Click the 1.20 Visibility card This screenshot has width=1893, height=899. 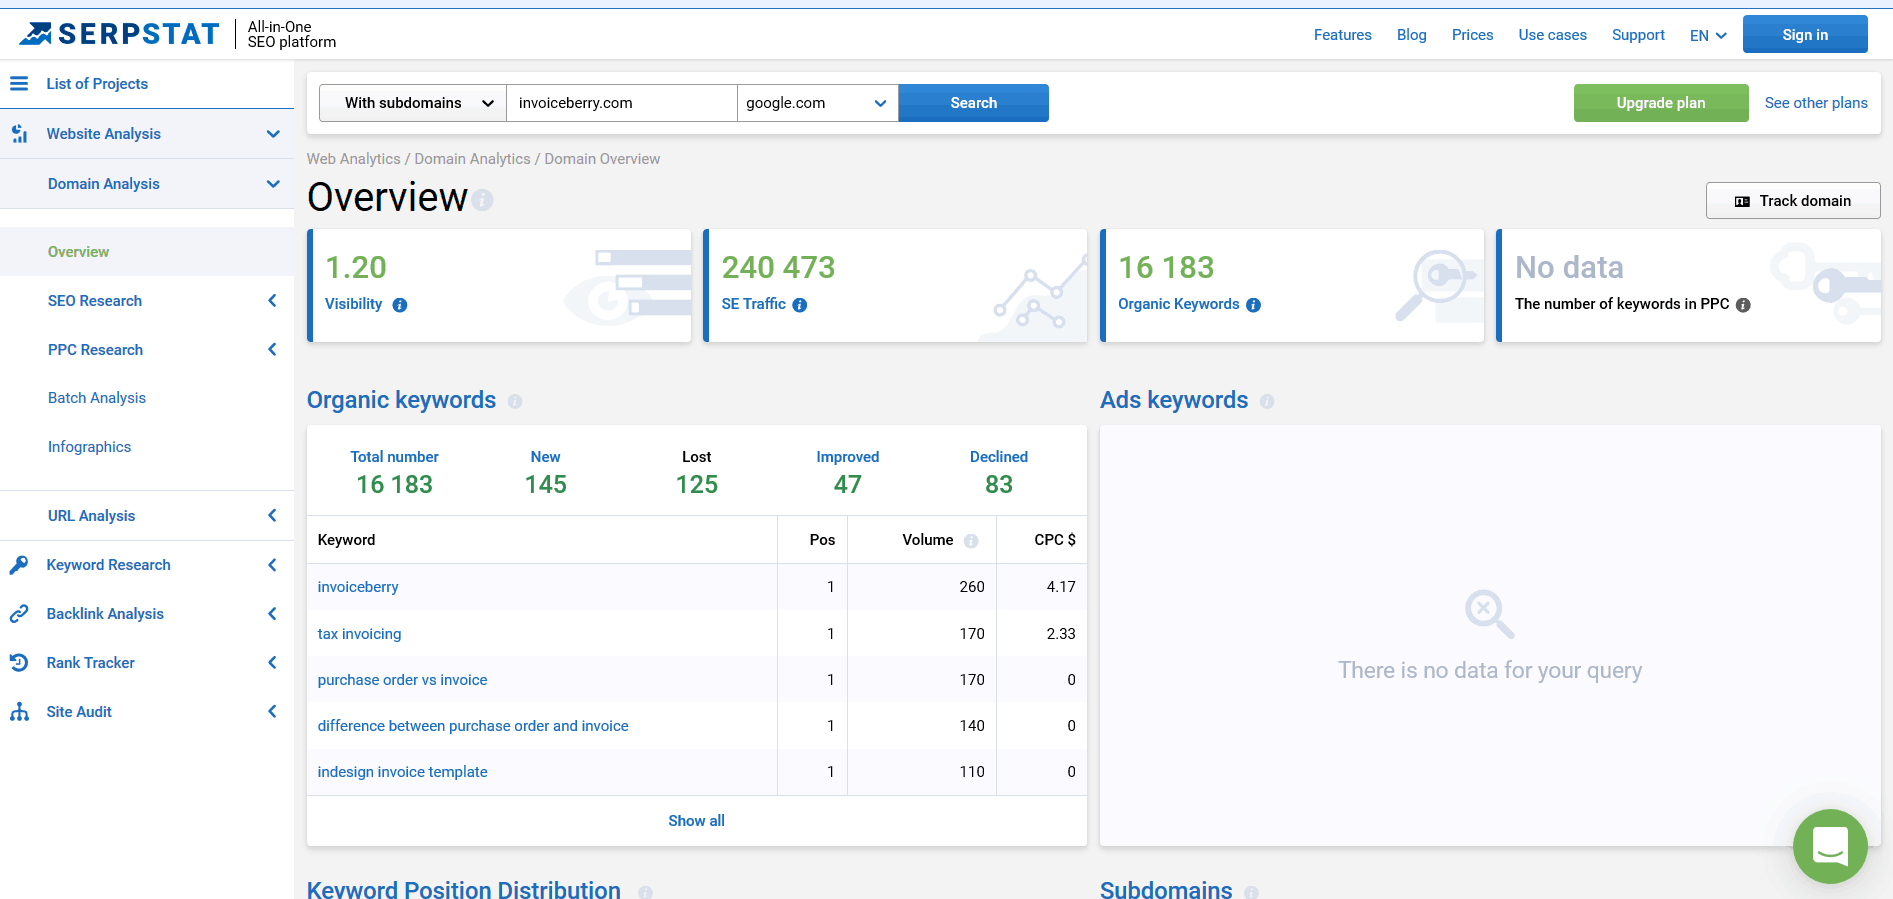click(x=499, y=286)
